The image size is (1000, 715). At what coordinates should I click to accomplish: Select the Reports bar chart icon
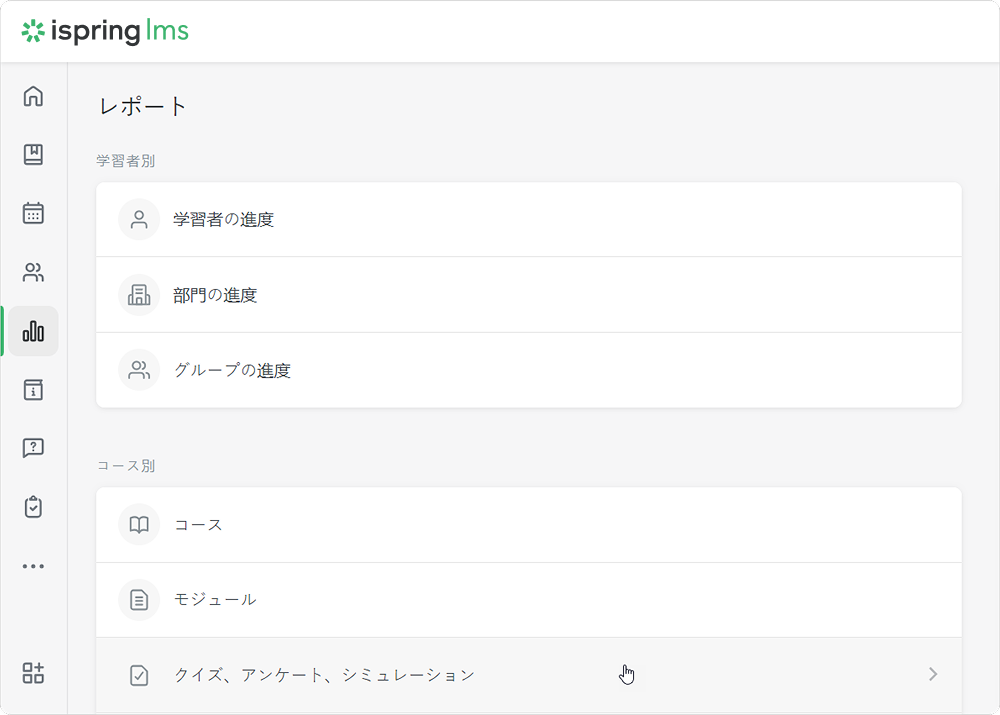pos(33,331)
